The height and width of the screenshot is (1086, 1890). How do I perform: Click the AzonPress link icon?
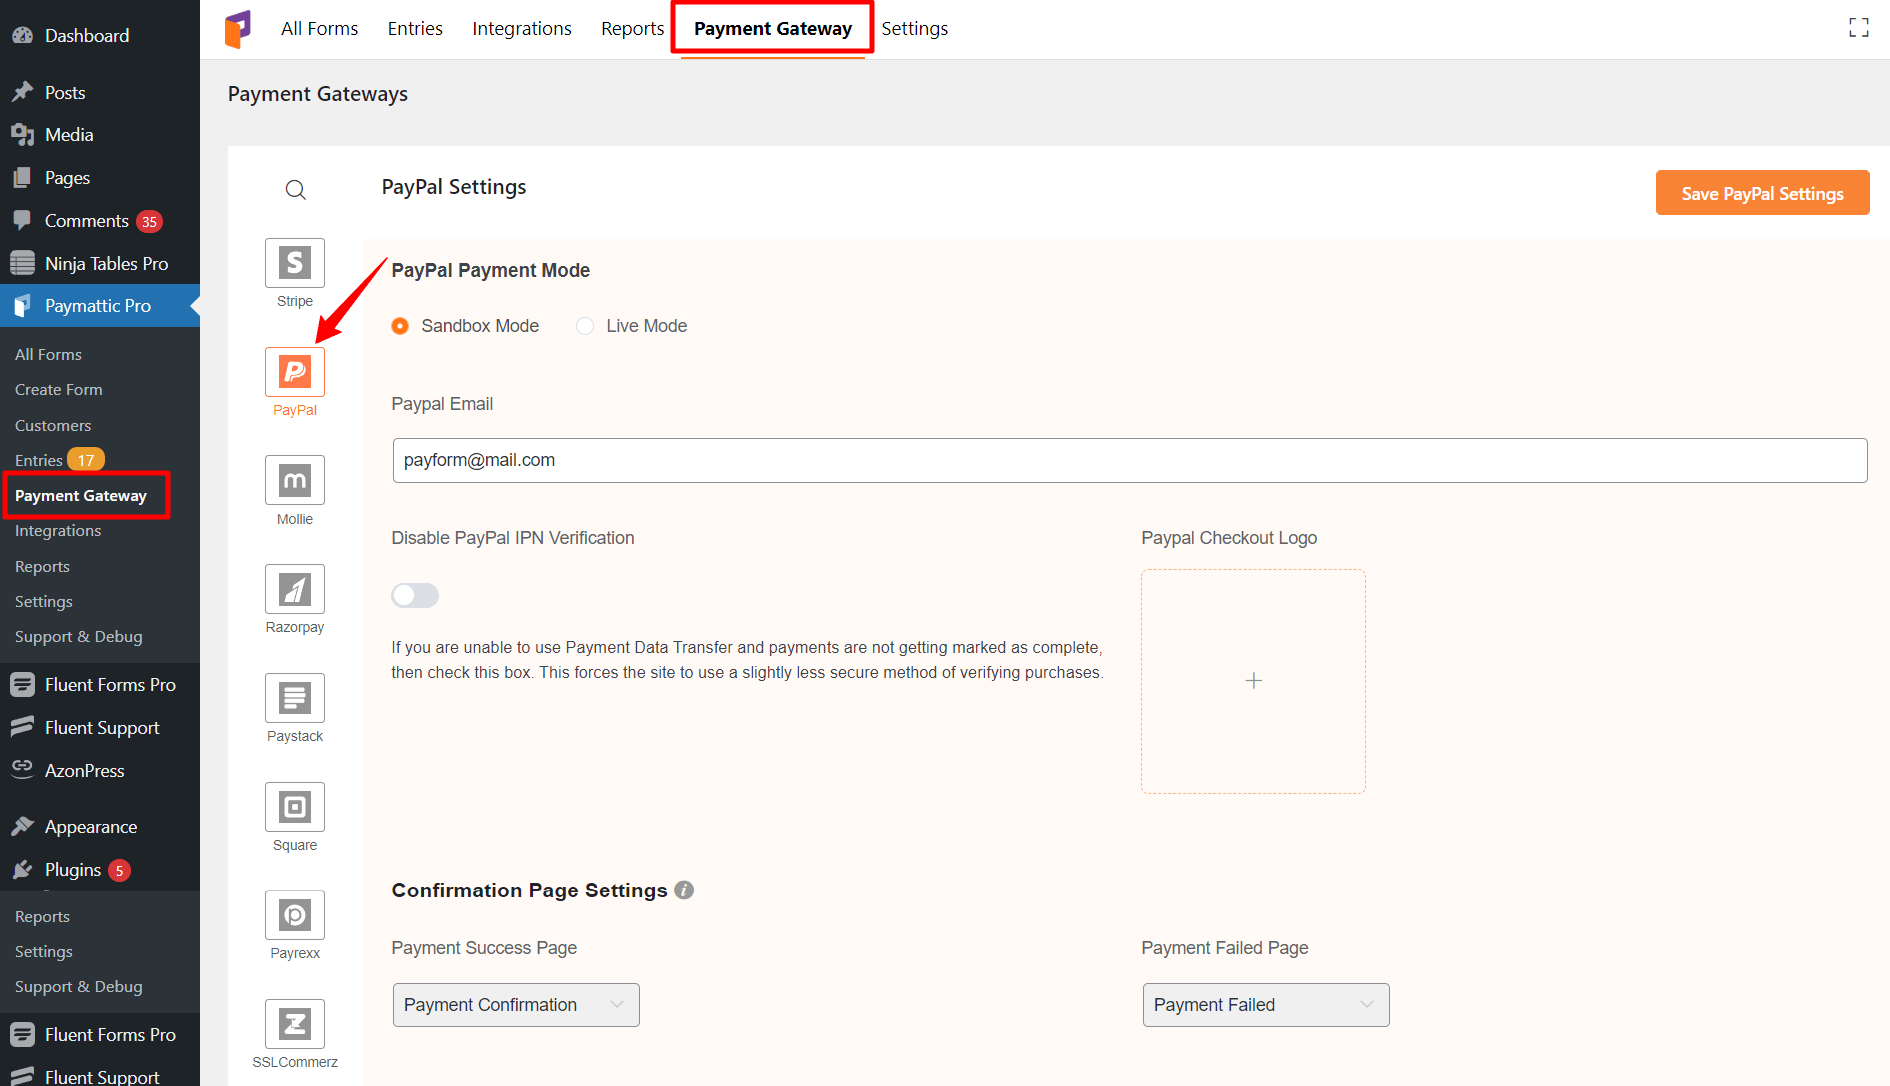tap(22, 767)
